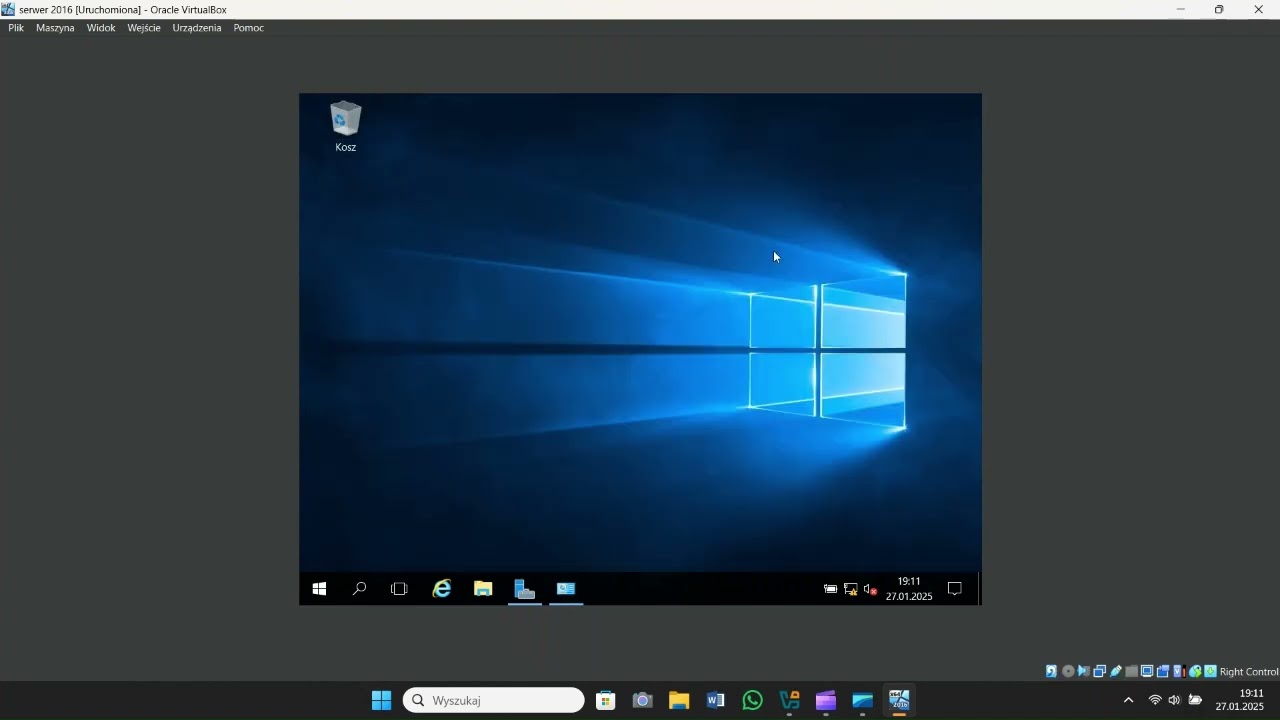Screen dimensions: 1280x720
Task: Expand hidden icons chevron in host tray
Action: [x=1129, y=700]
